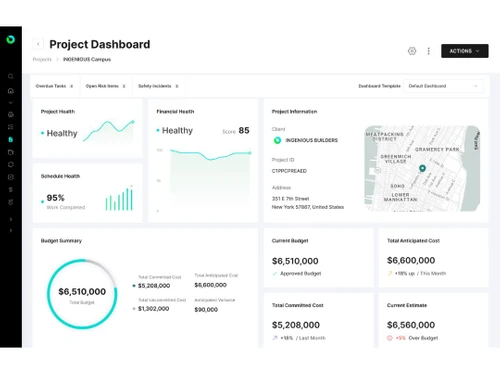Open the globe-style icon in sidebar
The height and width of the screenshot is (375, 500).
(x=11, y=115)
